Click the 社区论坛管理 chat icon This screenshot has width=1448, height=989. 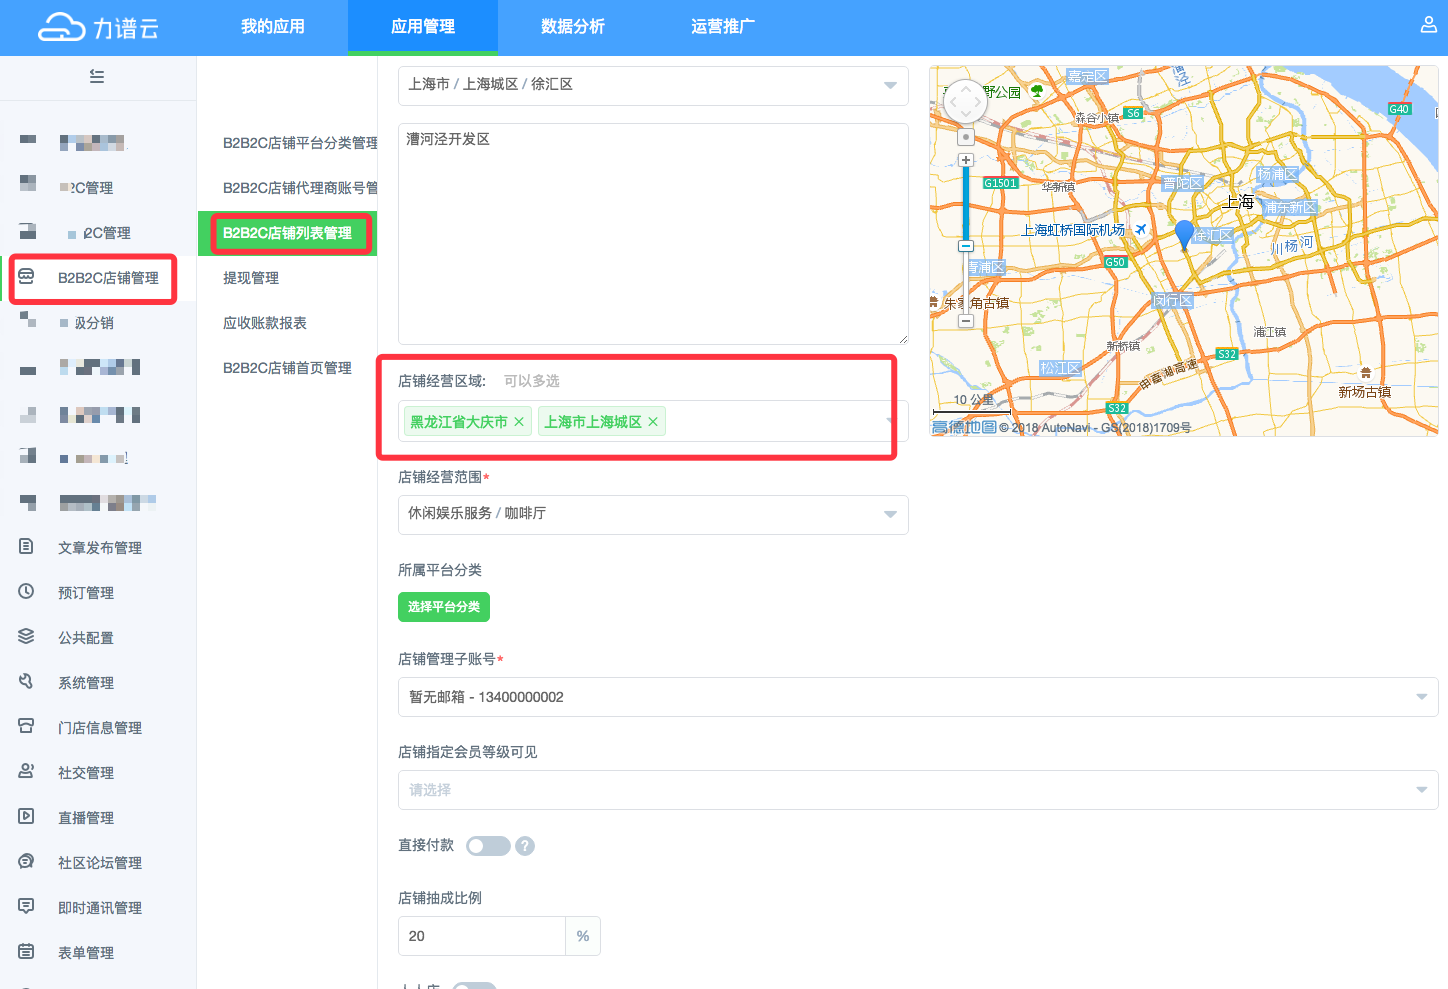tap(27, 861)
